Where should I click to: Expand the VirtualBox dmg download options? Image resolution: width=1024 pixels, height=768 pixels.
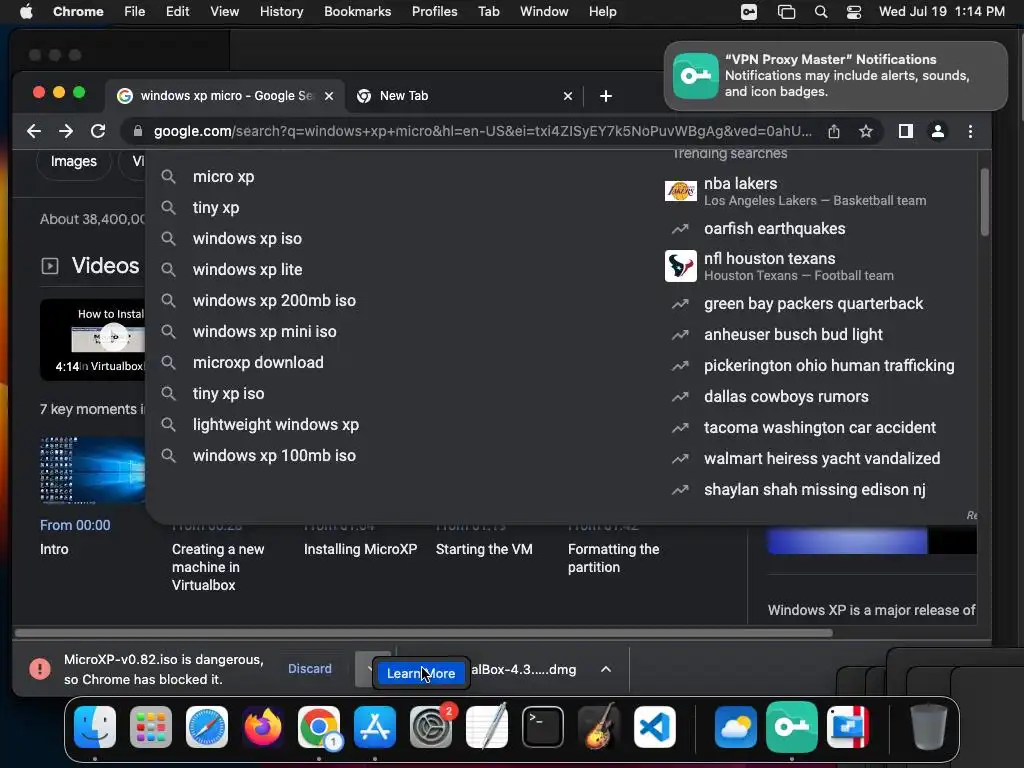(x=606, y=669)
